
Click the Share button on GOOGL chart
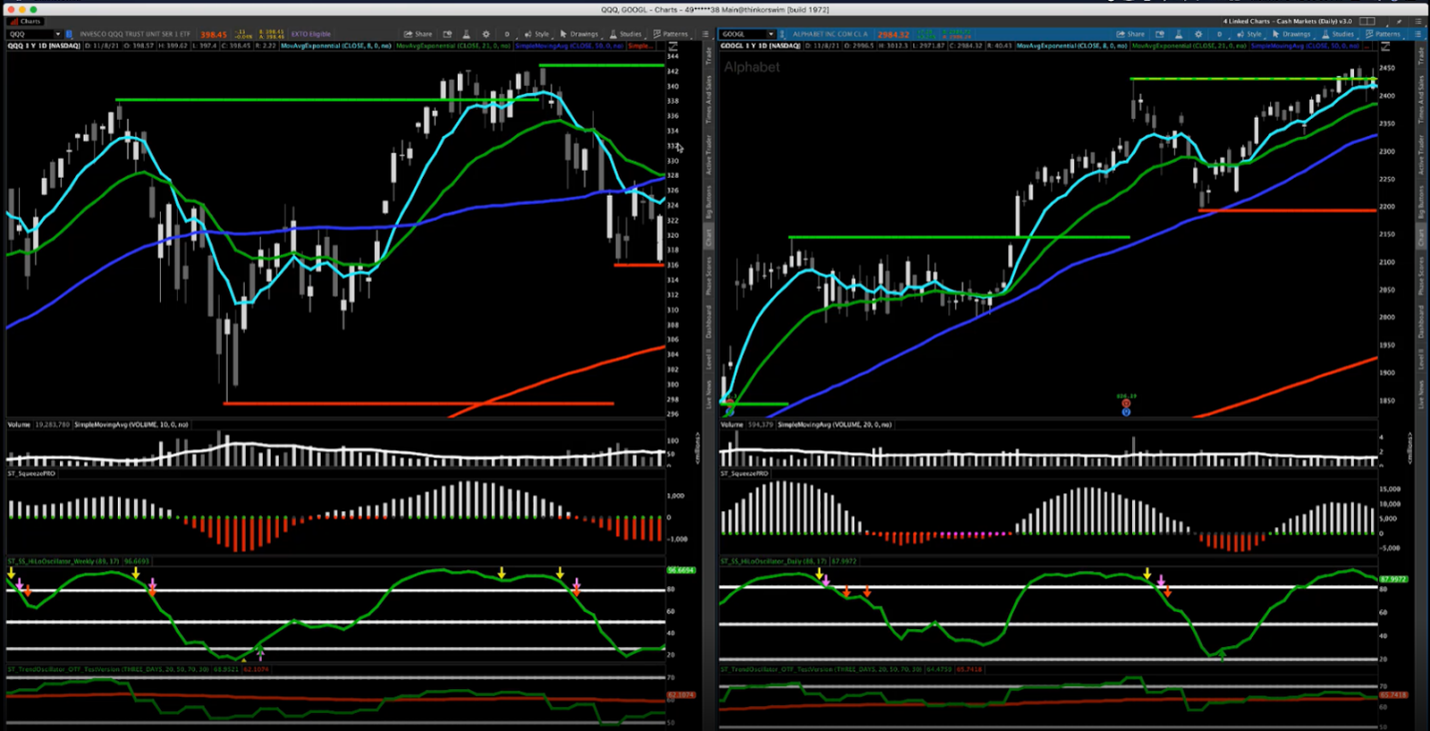(x=1132, y=34)
